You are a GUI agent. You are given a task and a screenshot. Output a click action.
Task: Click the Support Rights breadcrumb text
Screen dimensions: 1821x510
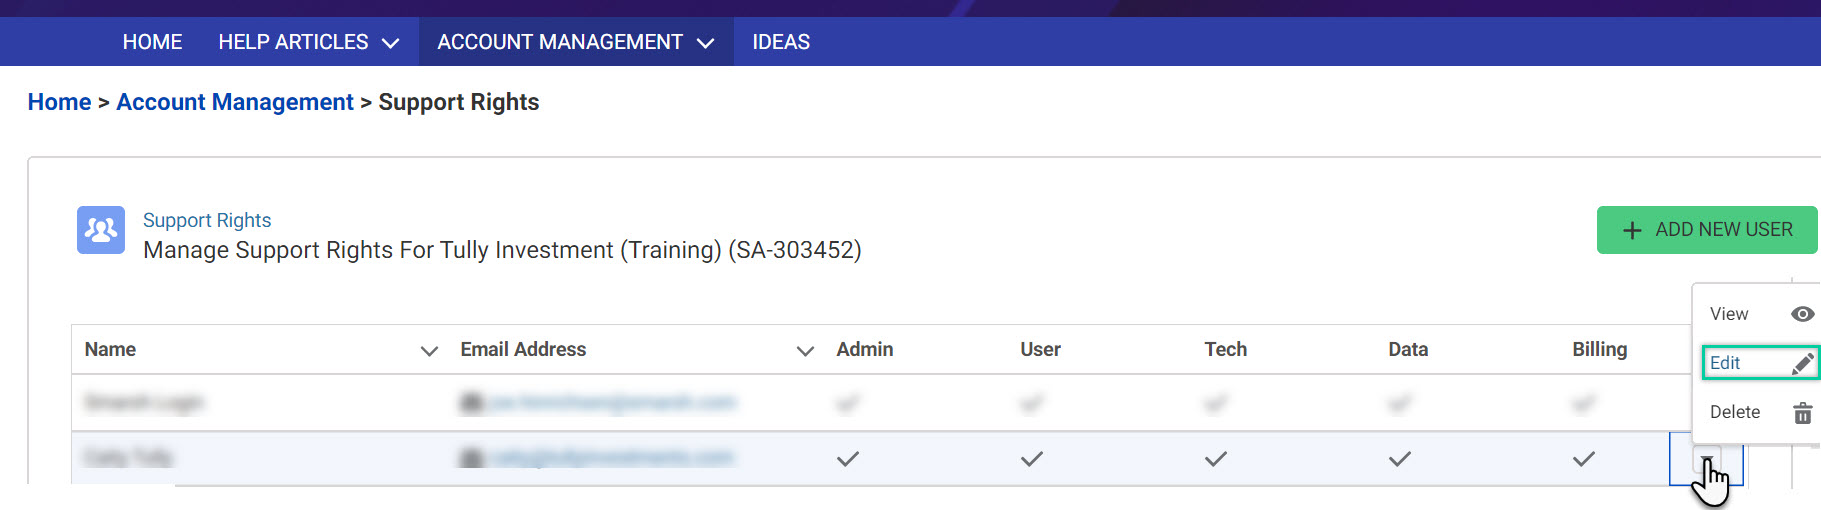[x=459, y=102]
